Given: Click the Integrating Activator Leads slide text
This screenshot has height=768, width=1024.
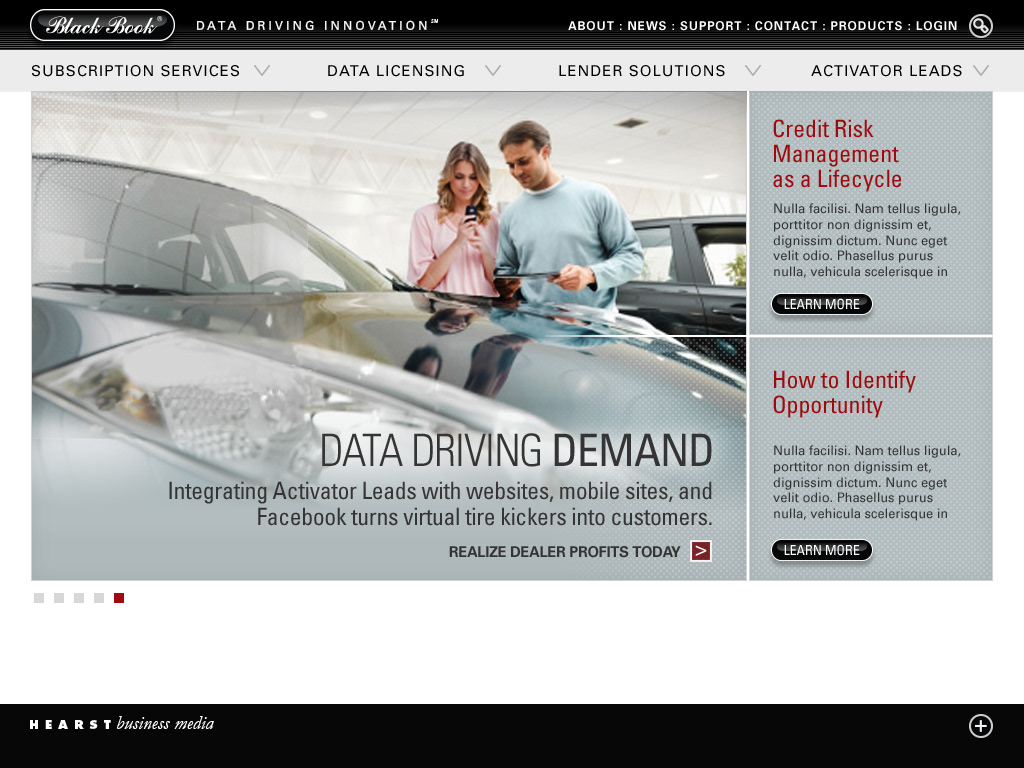Looking at the screenshot, I should click(x=440, y=504).
